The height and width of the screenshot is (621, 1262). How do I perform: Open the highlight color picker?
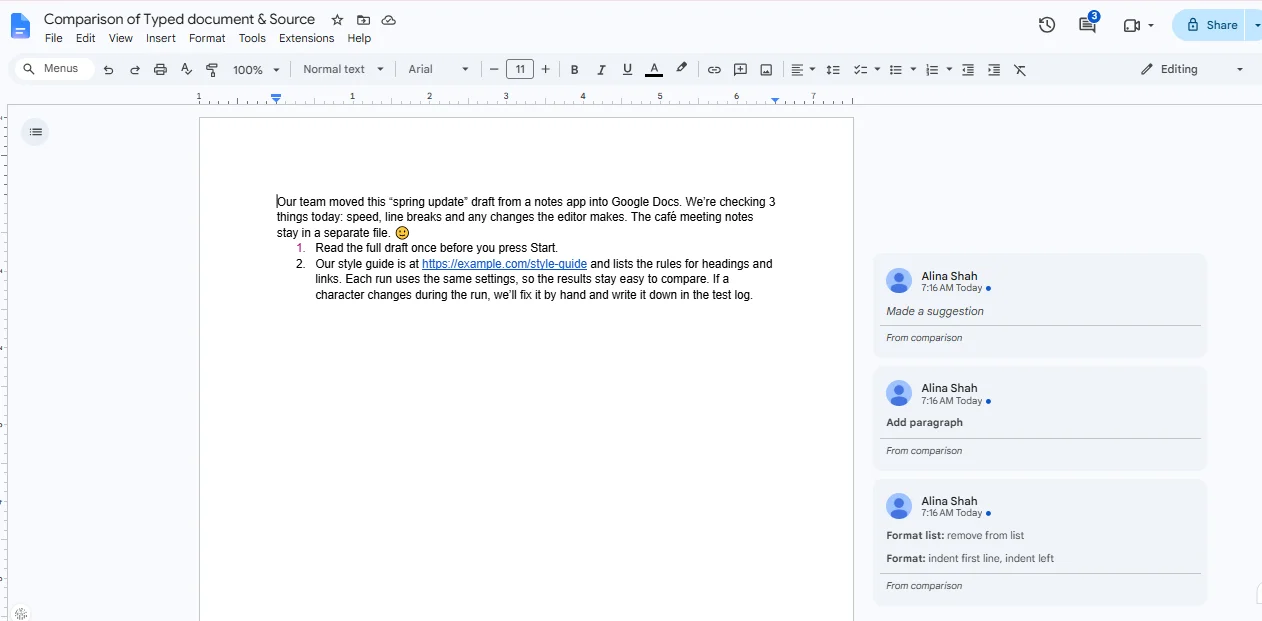click(x=681, y=69)
